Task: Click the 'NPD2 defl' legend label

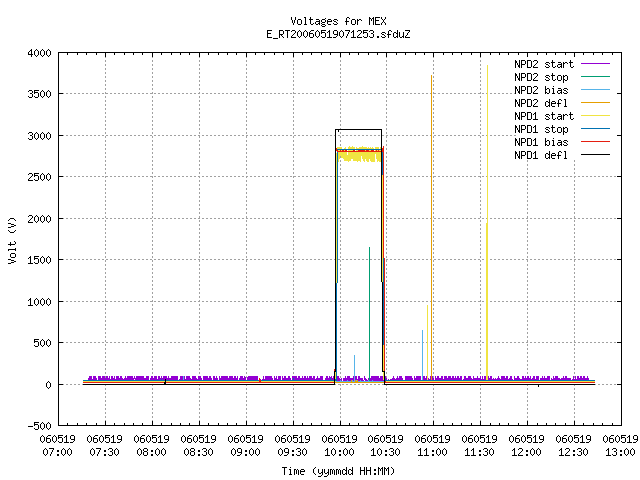Action: pos(541,103)
